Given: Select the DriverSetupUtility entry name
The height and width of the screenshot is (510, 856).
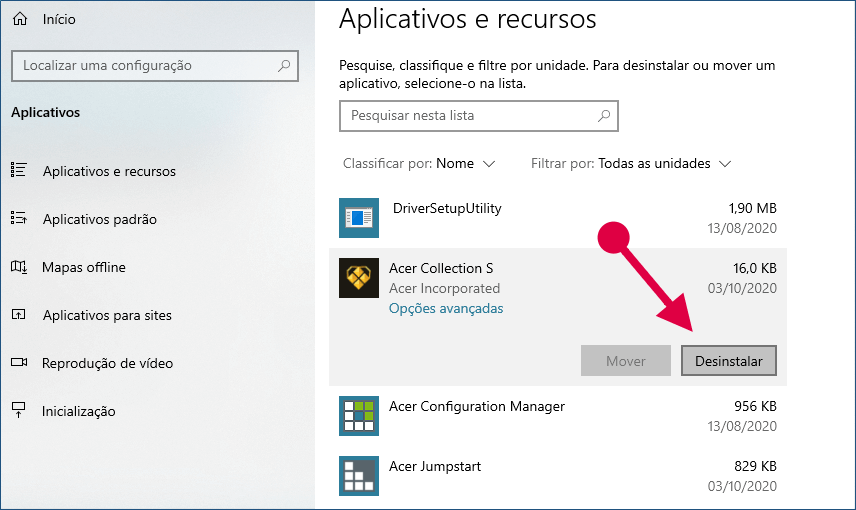Looking at the screenshot, I should coord(447,209).
